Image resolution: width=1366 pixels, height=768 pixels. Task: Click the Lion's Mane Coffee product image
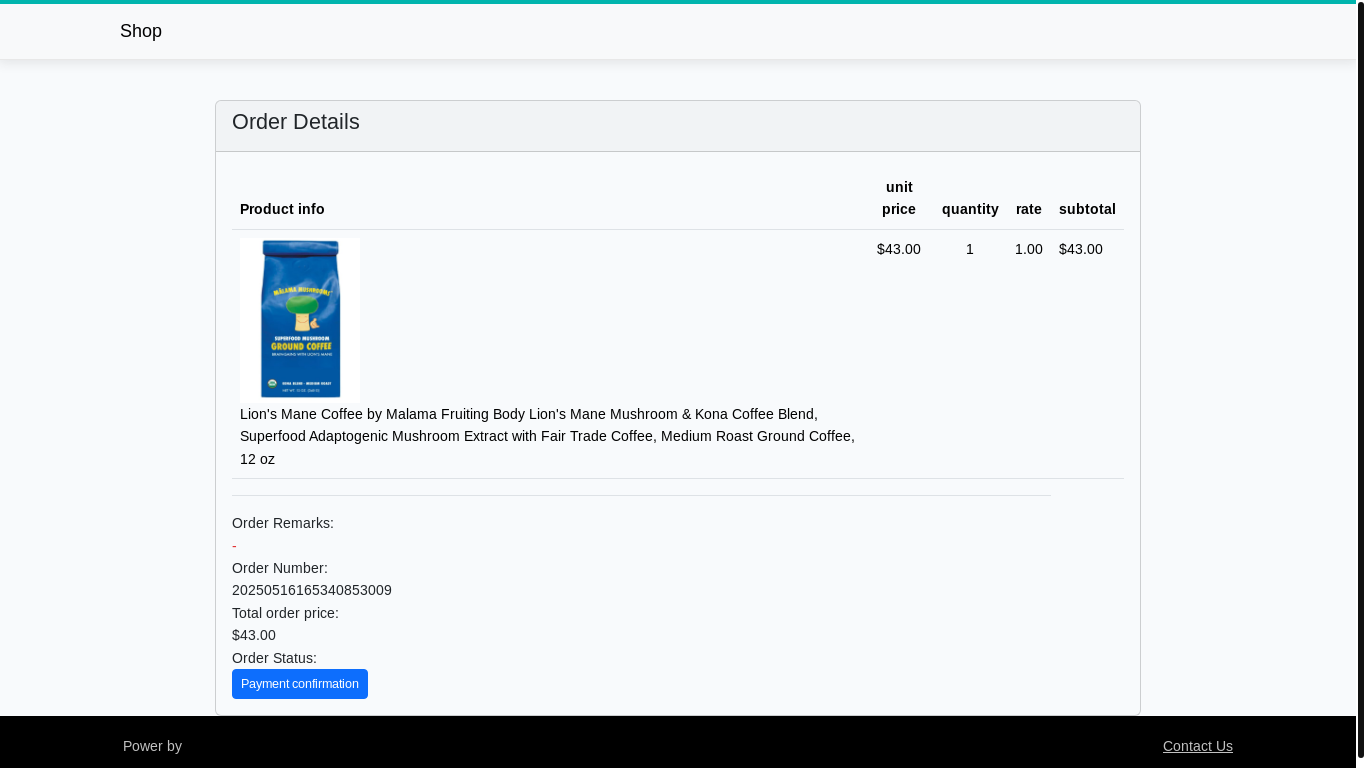[x=300, y=320]
